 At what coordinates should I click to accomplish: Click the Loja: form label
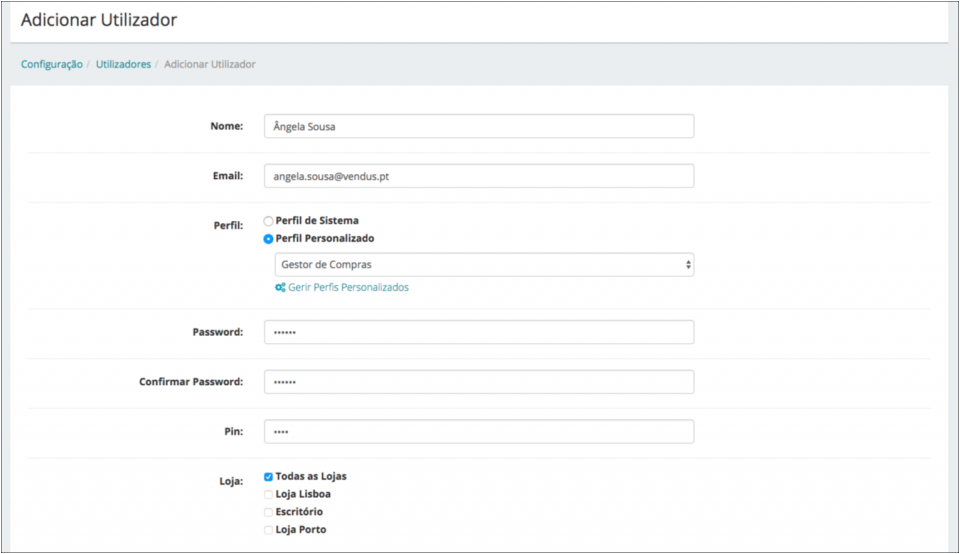[x=230, y=481]
